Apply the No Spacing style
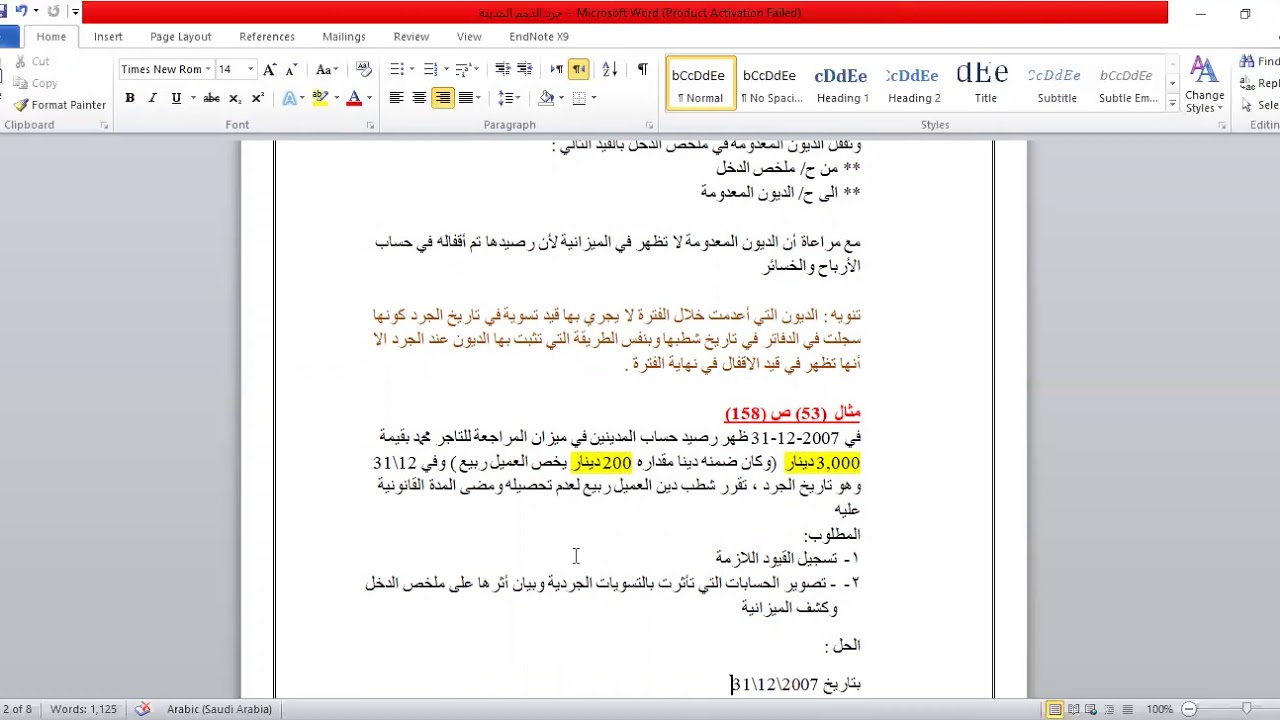The image size is (1280, 720). (771, 84)
